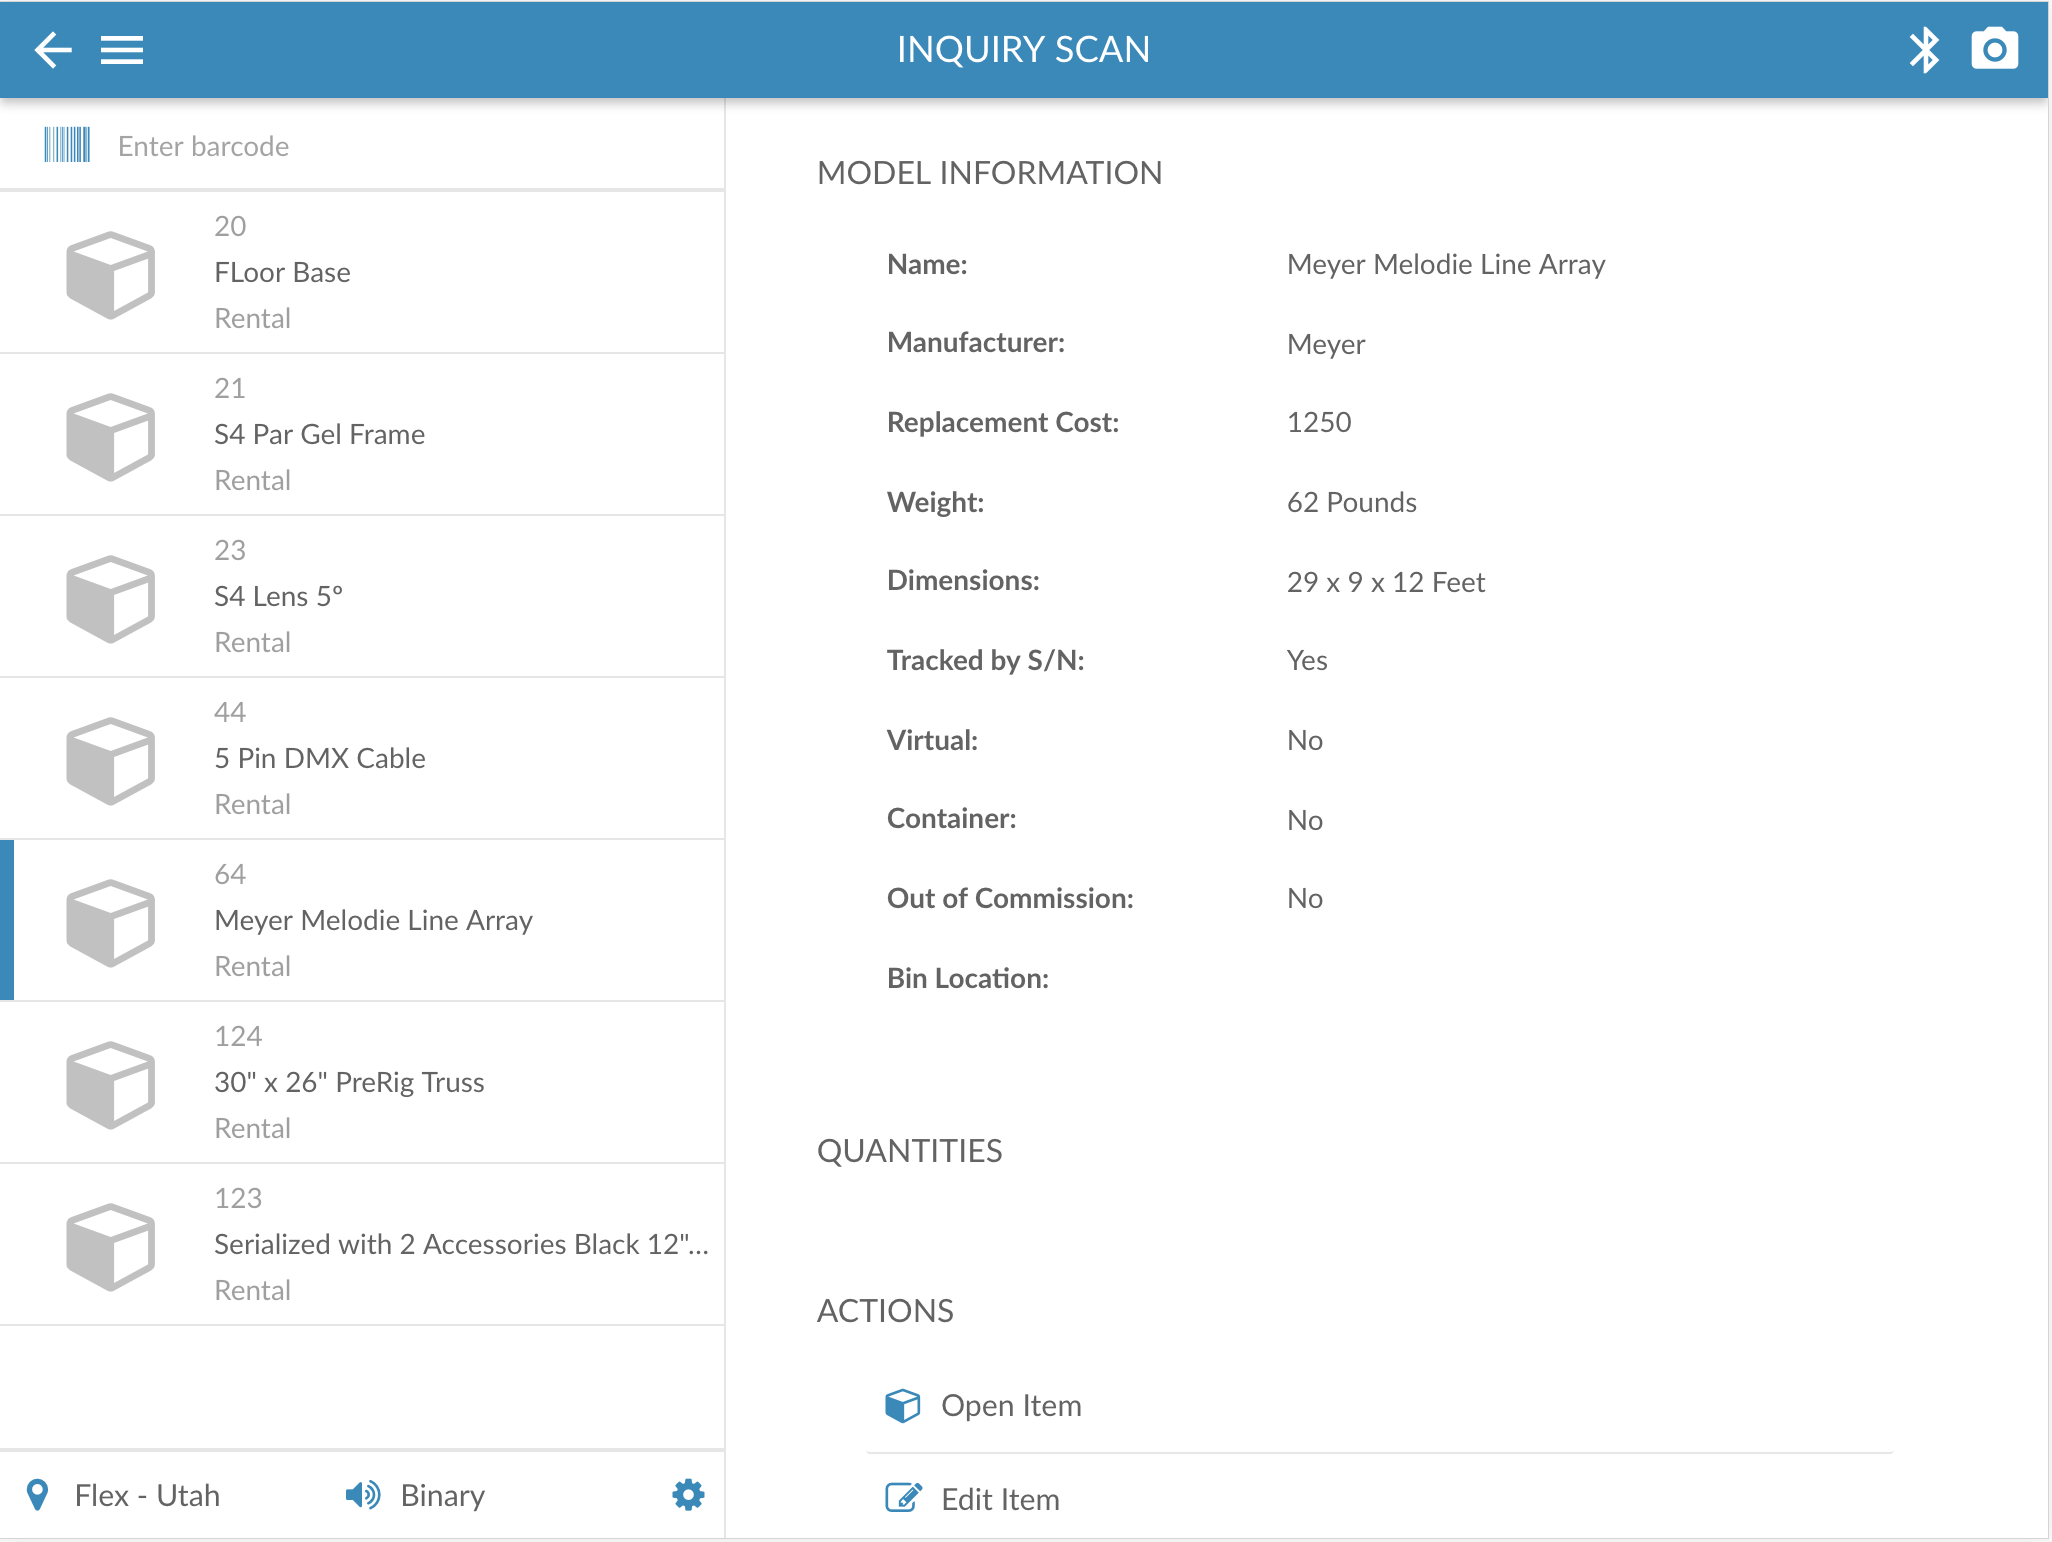Change the Binary sound setting
This screenshot has height=1542, width=2052.
pos(442,1495)
